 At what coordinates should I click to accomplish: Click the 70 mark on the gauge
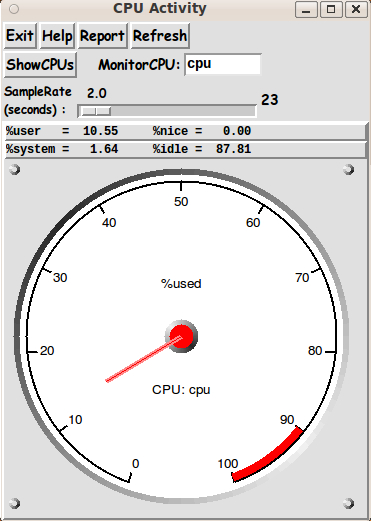tap(302, 277)
